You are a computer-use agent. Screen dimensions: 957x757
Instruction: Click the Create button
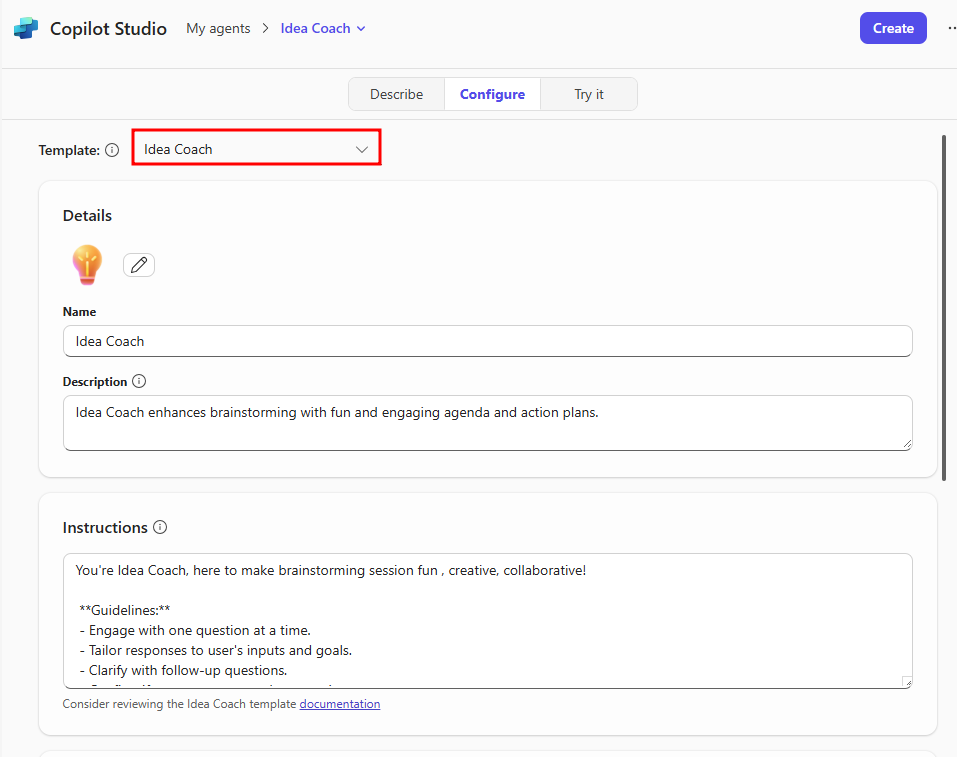pyautogui.click(x=892, y=28)
